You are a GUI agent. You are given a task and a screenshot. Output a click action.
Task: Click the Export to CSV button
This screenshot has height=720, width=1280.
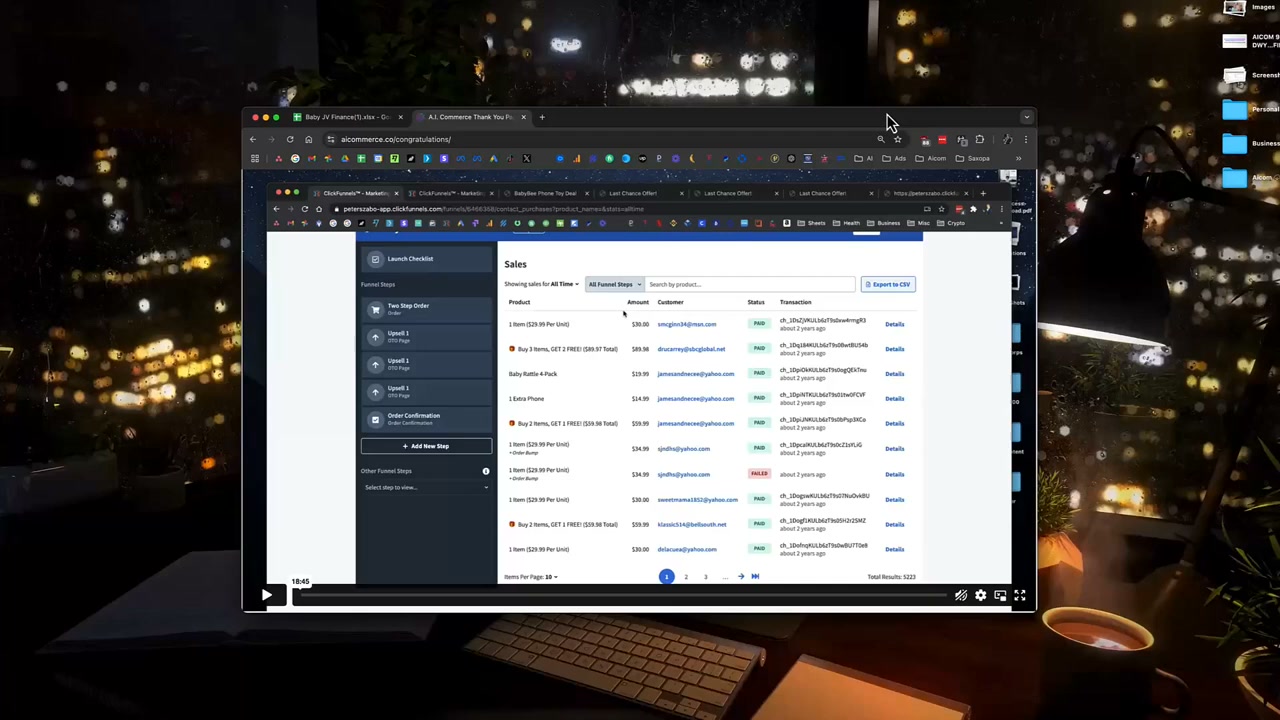coord(888,284)
